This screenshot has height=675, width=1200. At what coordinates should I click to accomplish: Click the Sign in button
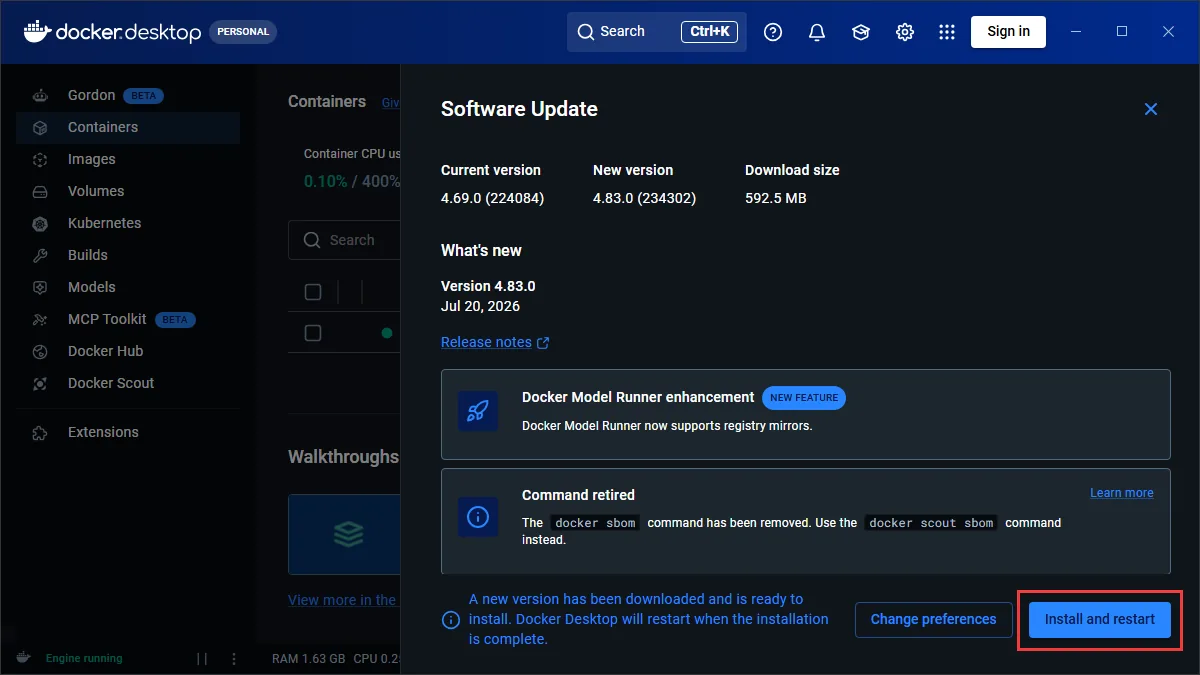[x=1008, y=32]
